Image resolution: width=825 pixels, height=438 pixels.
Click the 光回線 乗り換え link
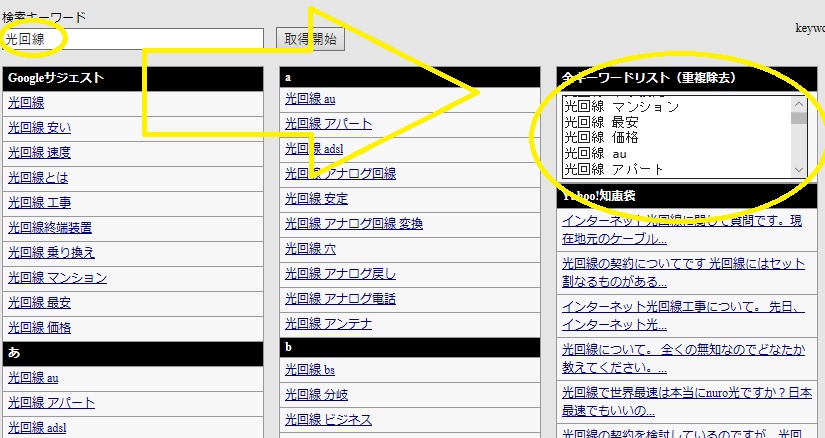pyautogui.click(x=52, y=253)
